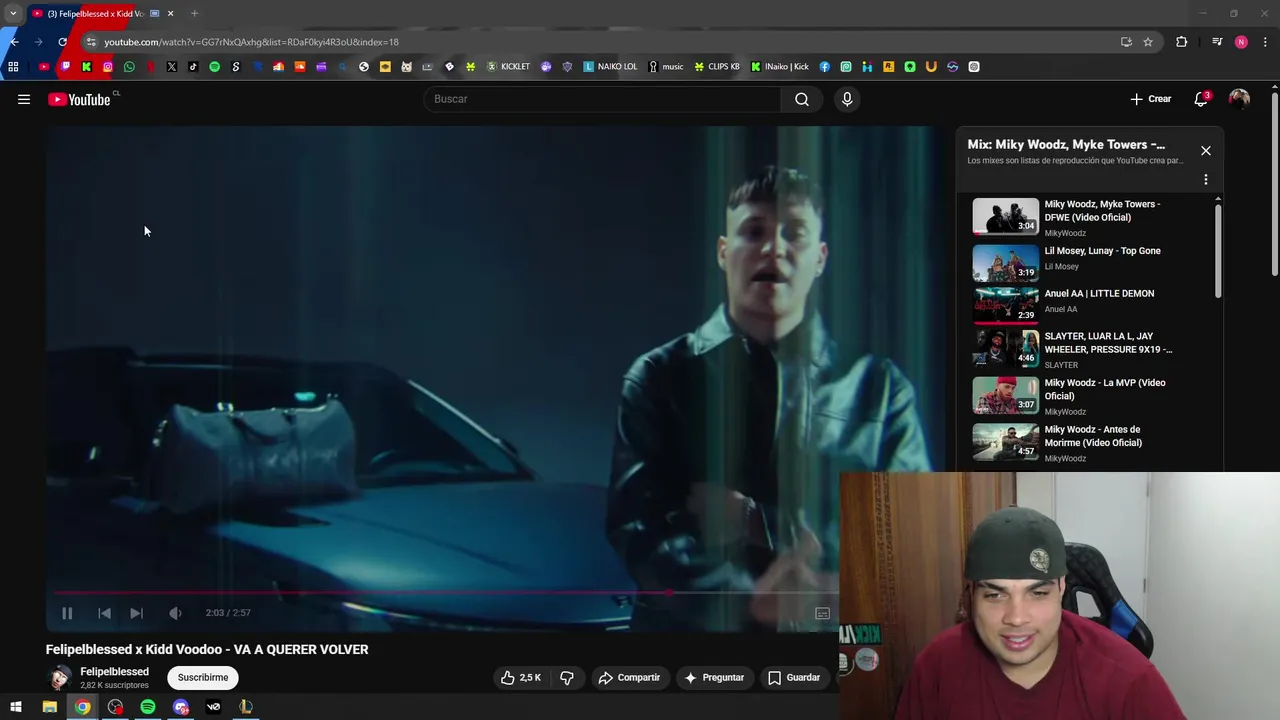
Task: Open the install or cast icon in the address bar
Action: (1126, 42)
